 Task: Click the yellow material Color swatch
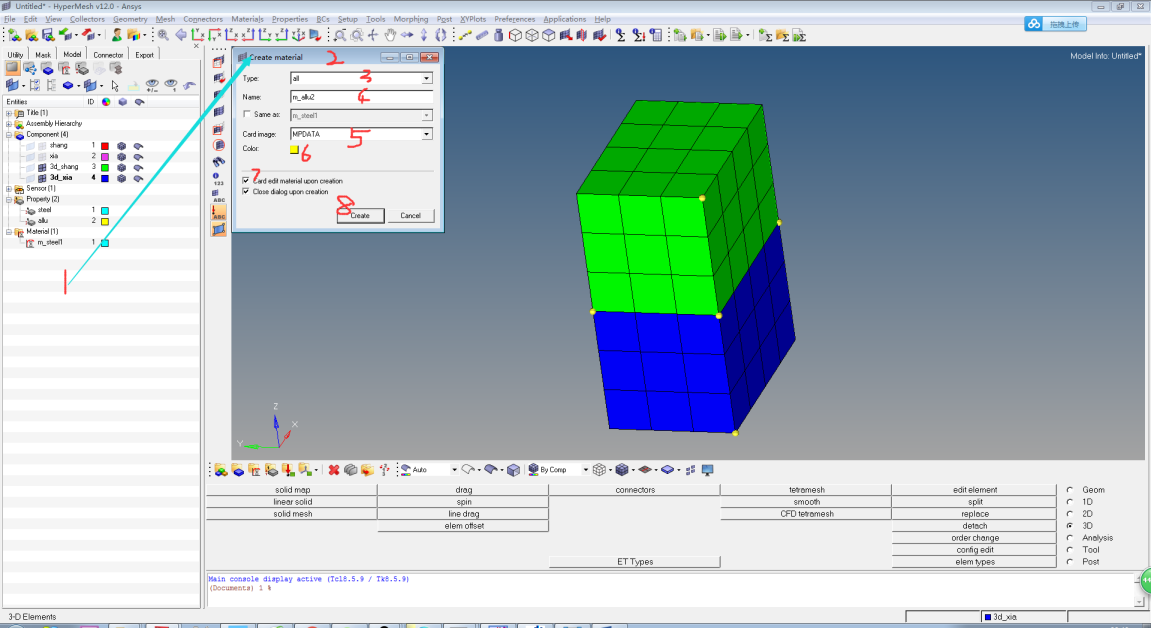tap(295, 150)
